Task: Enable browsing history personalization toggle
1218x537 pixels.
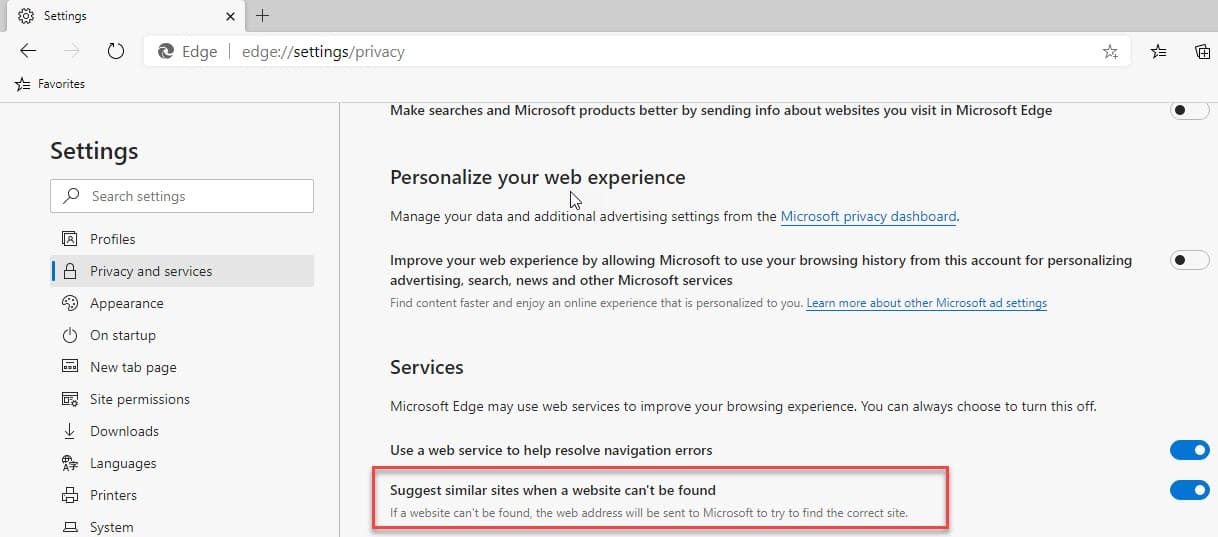Action: click(1189, 260)
